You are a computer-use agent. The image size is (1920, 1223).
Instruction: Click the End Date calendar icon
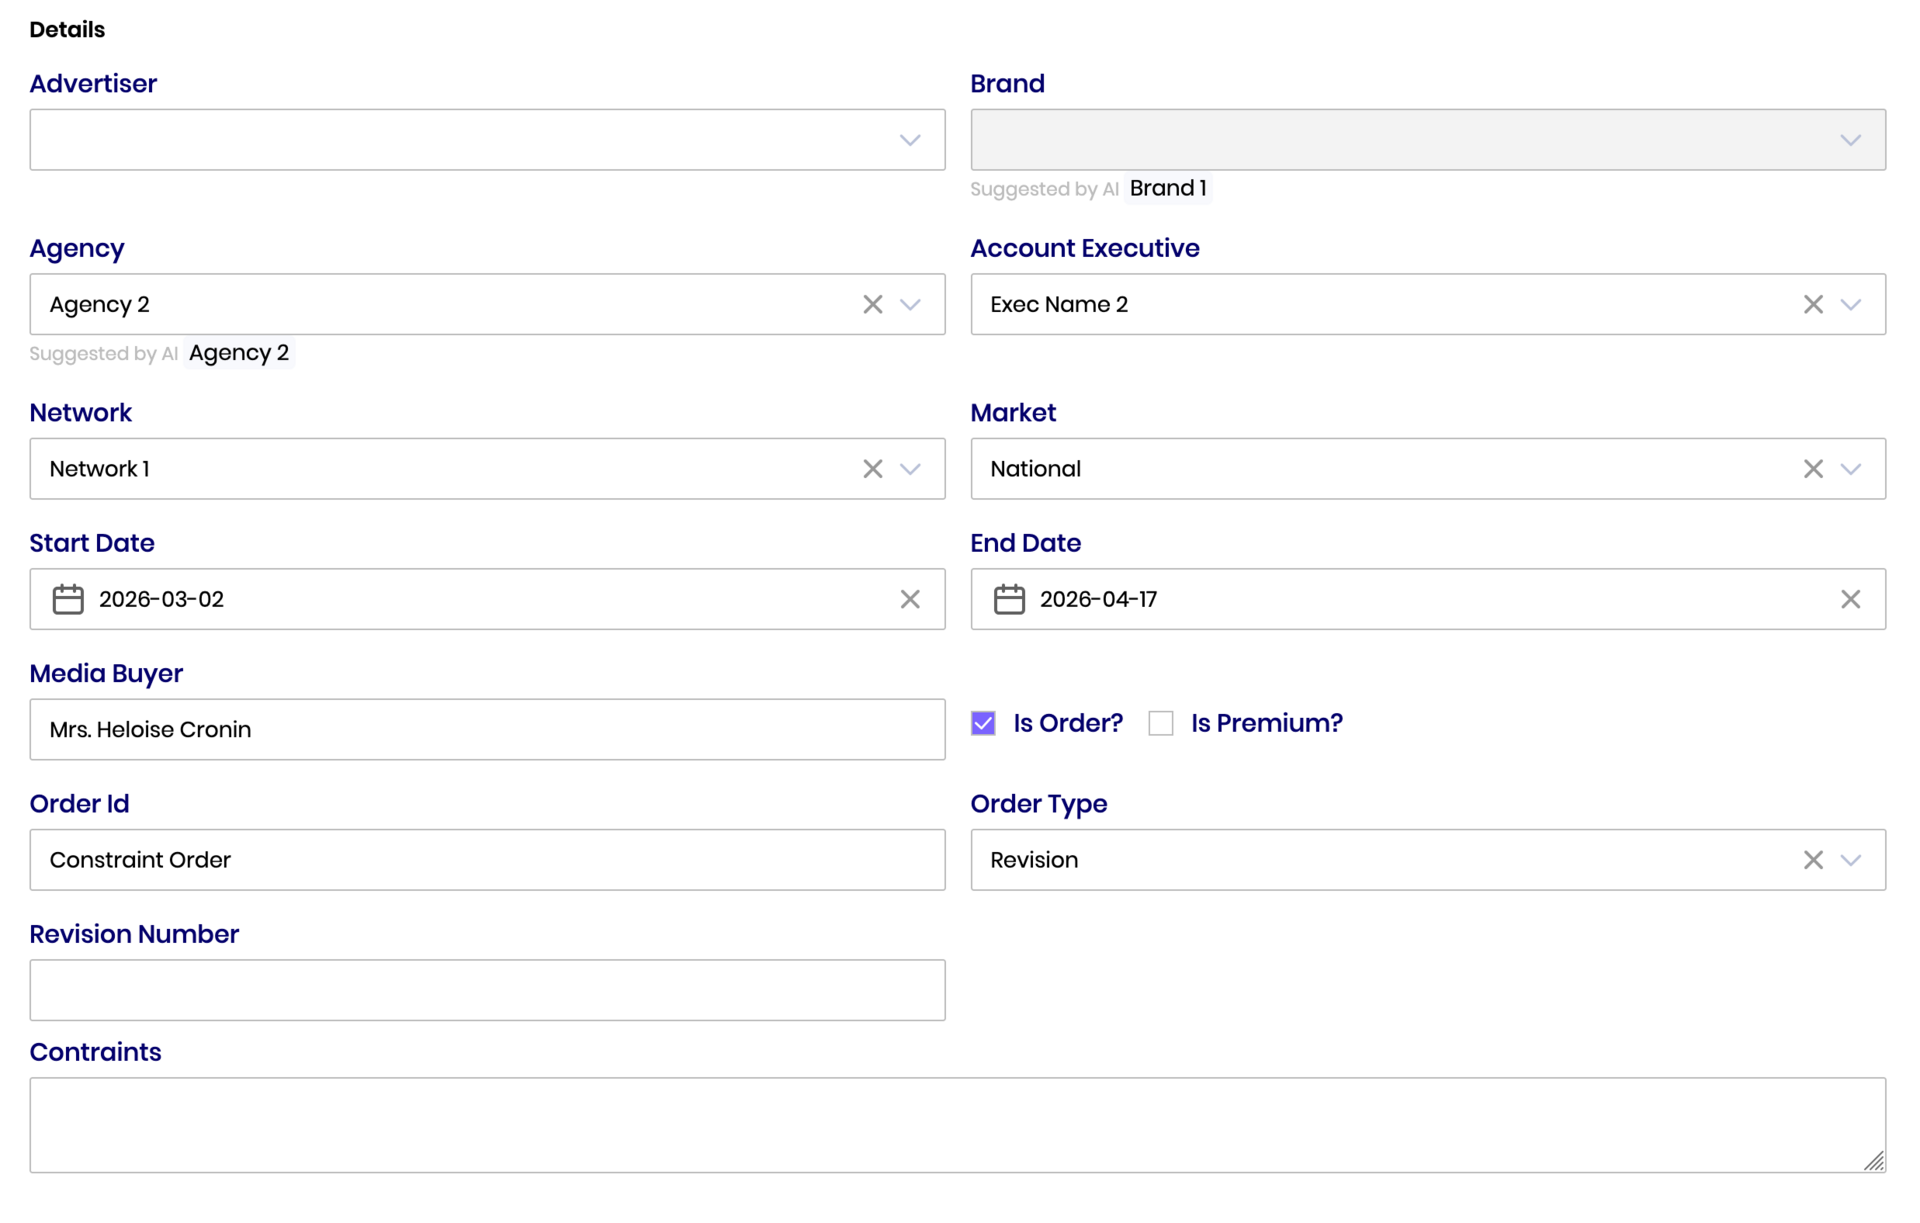[1009, 599]
